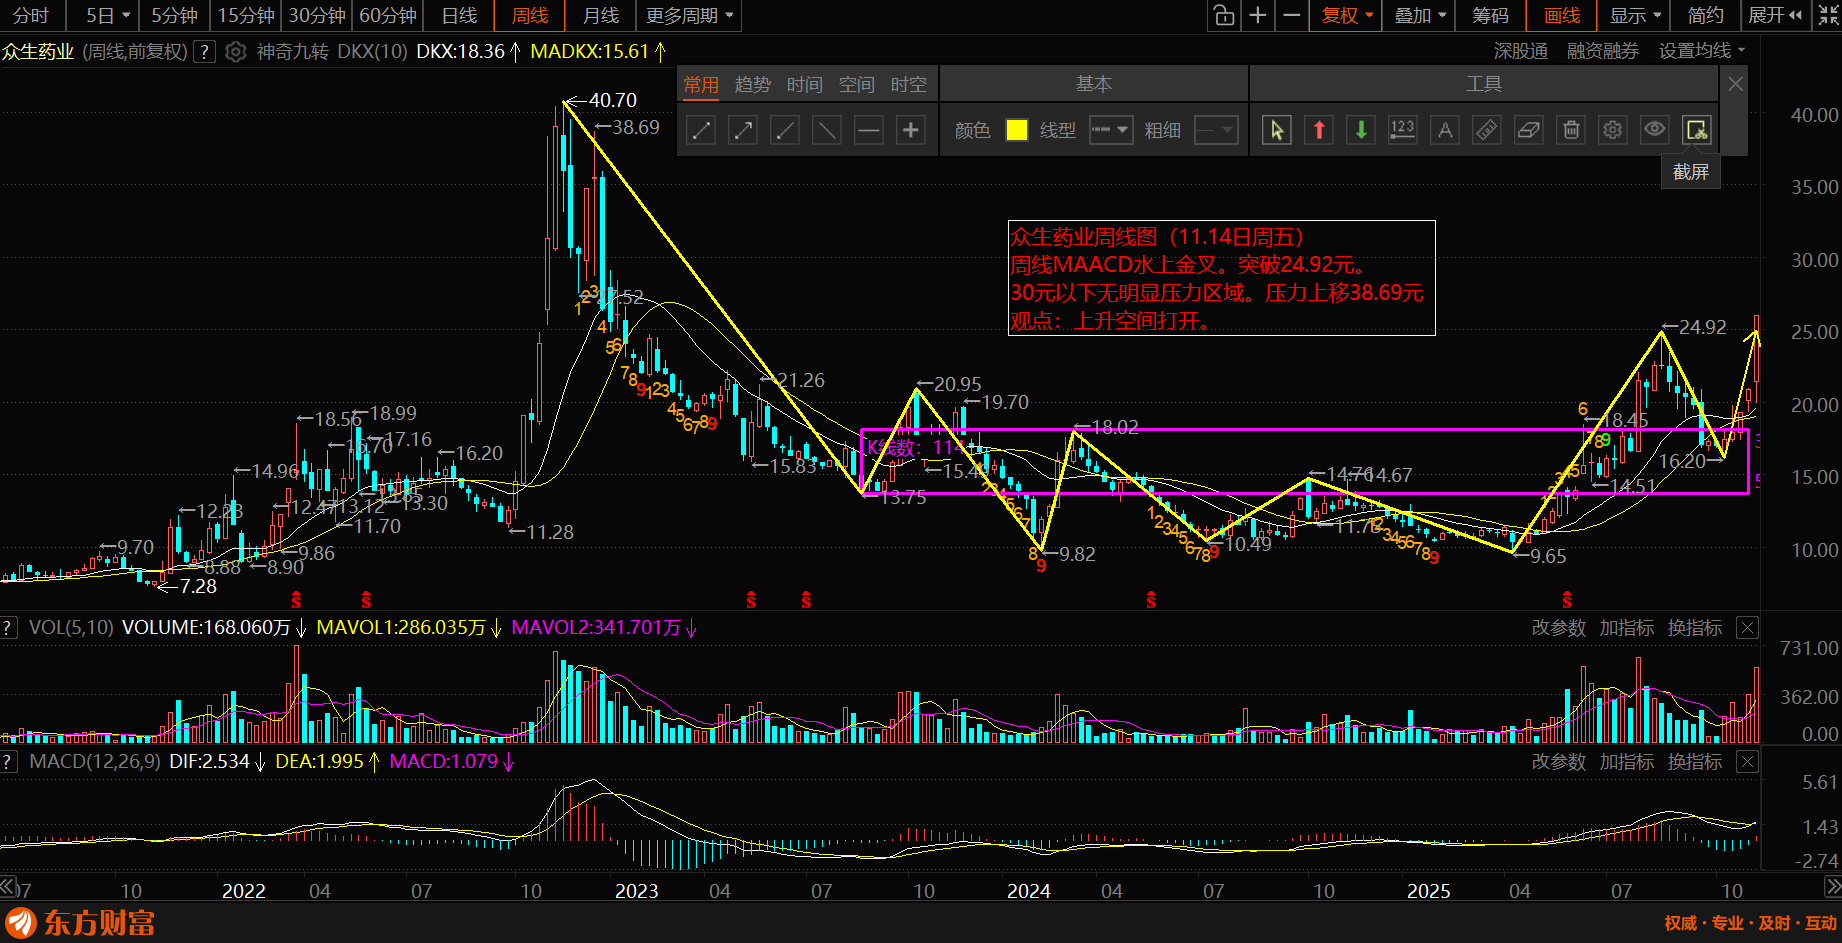This screenshot has height=943, width=1842.
Task: Click 改参数 in the VOL panel
Action: (x=1559, y=628)
